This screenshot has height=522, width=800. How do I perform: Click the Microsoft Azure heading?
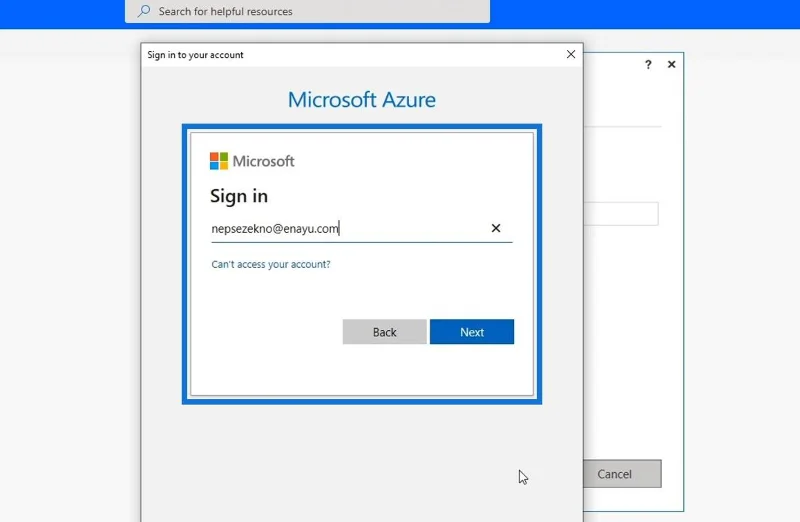(x=362, y=100)
